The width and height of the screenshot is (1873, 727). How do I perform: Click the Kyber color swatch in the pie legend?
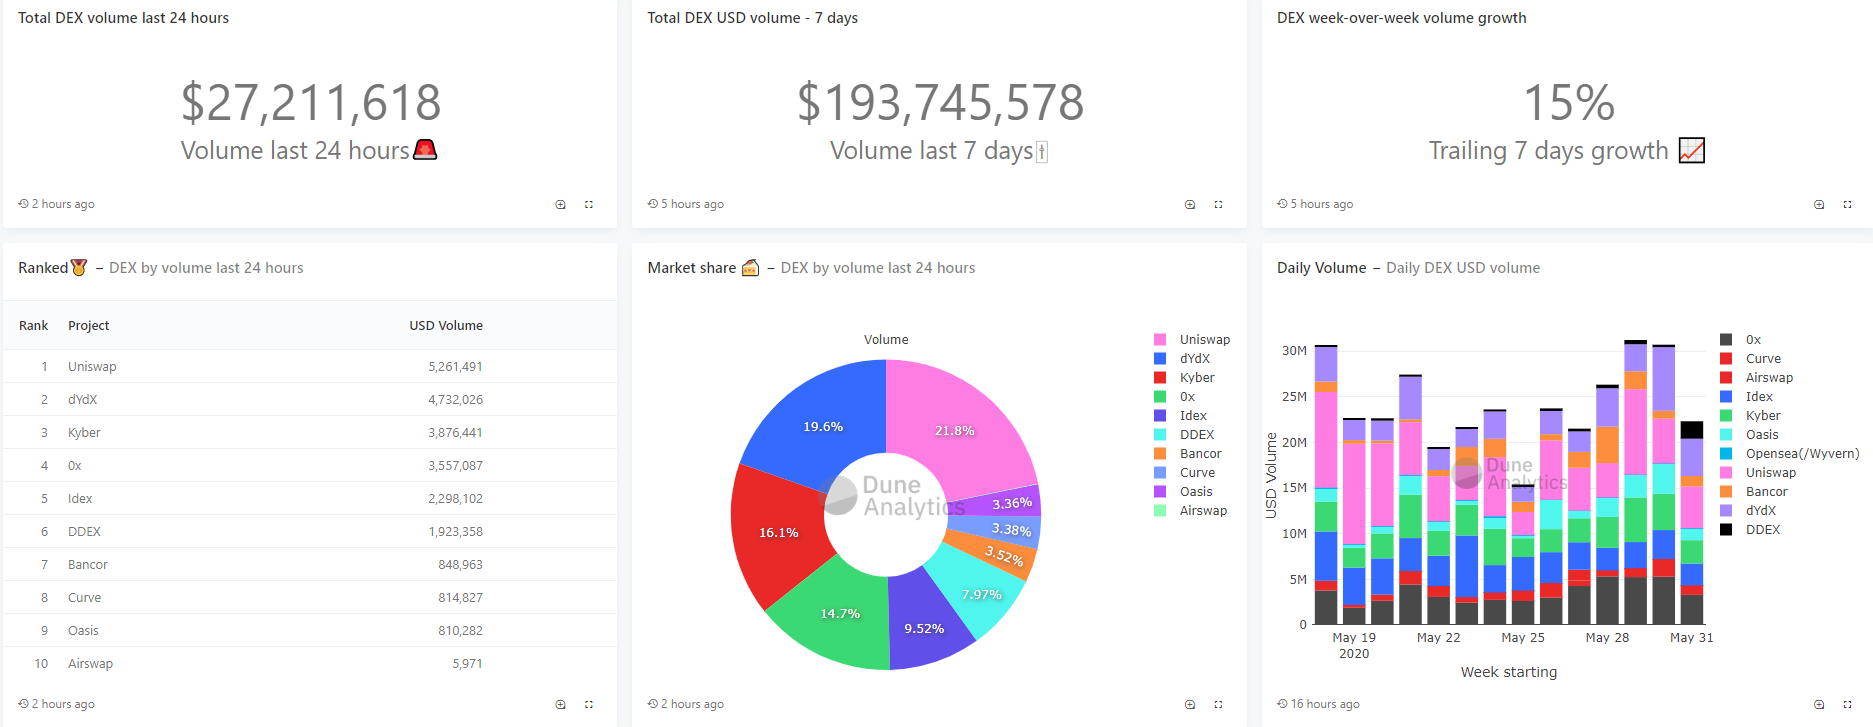point(1160,378)
